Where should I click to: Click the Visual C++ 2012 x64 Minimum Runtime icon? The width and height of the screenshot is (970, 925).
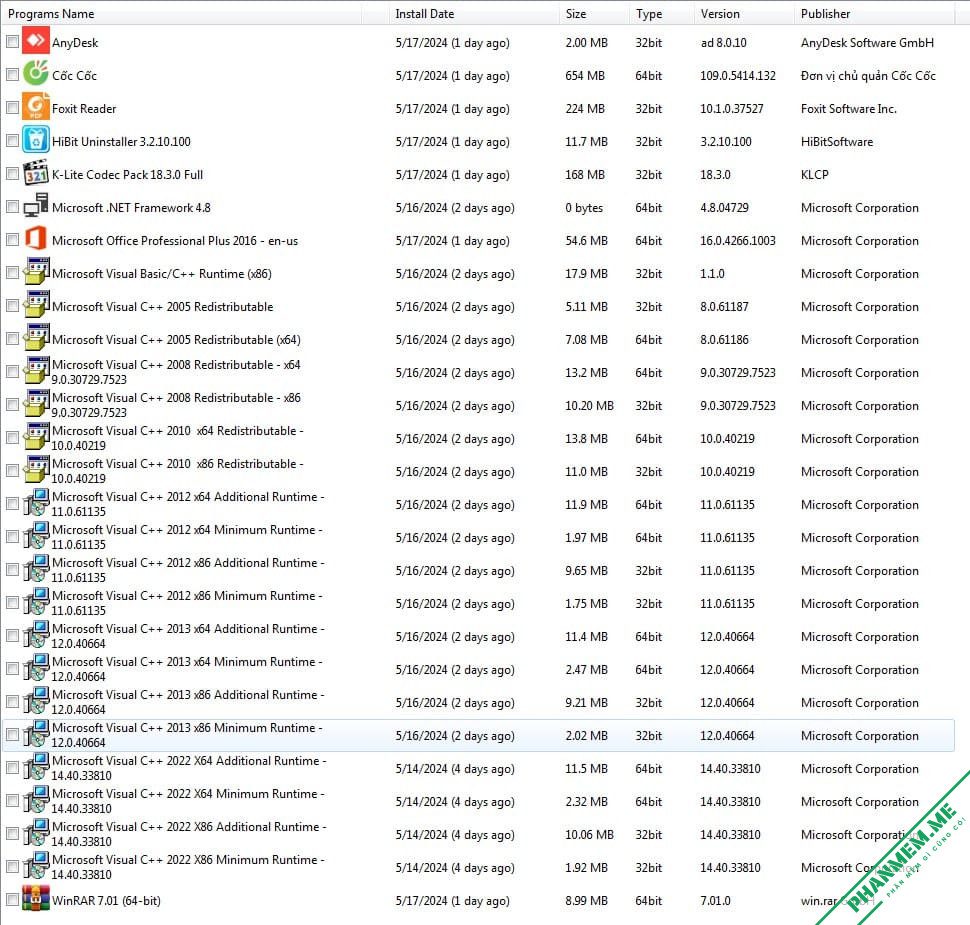(36, 536)
